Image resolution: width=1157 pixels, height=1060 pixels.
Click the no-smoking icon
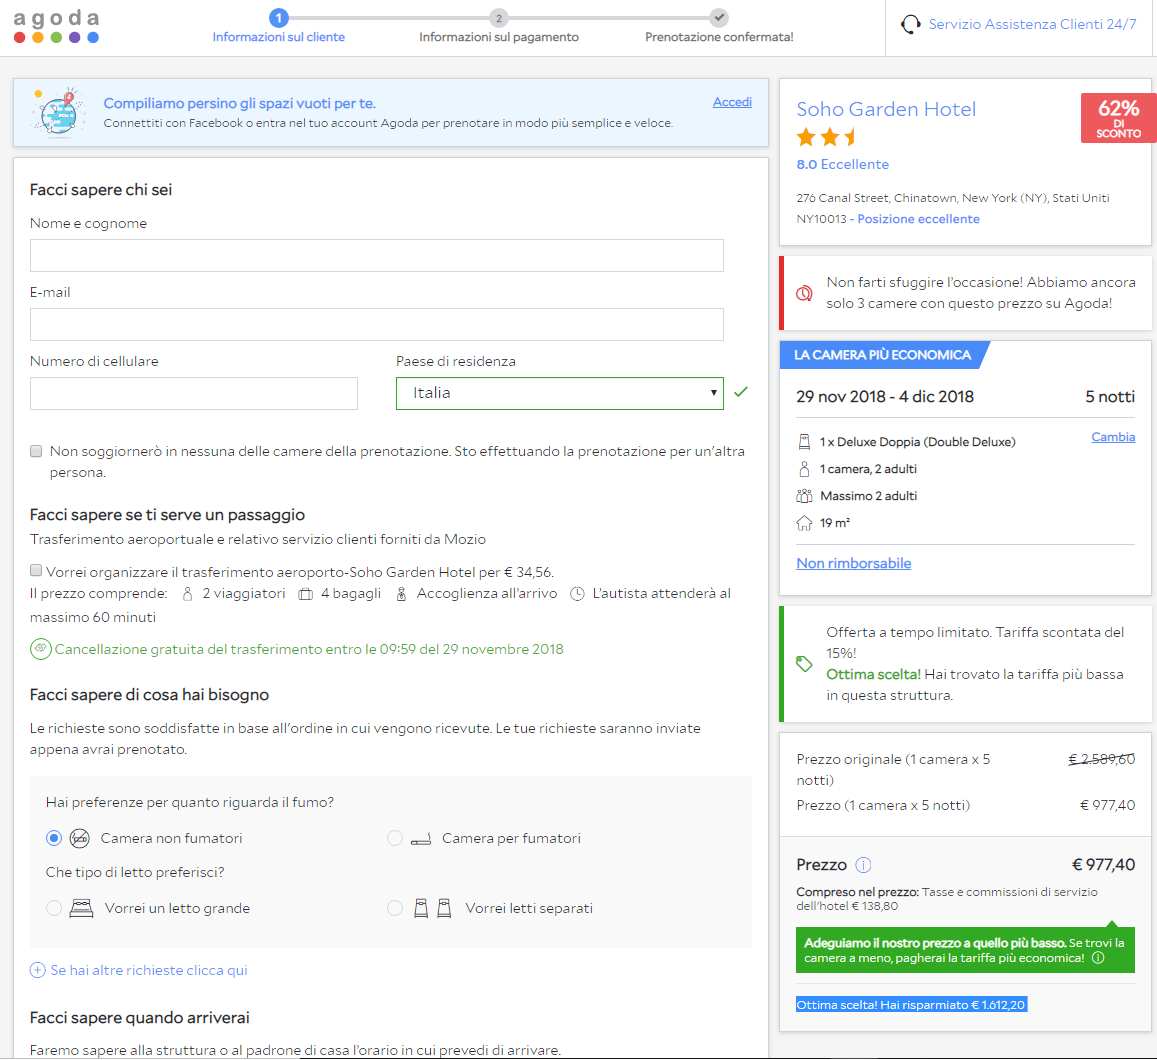pyautogui.click(x=80, y=839)
